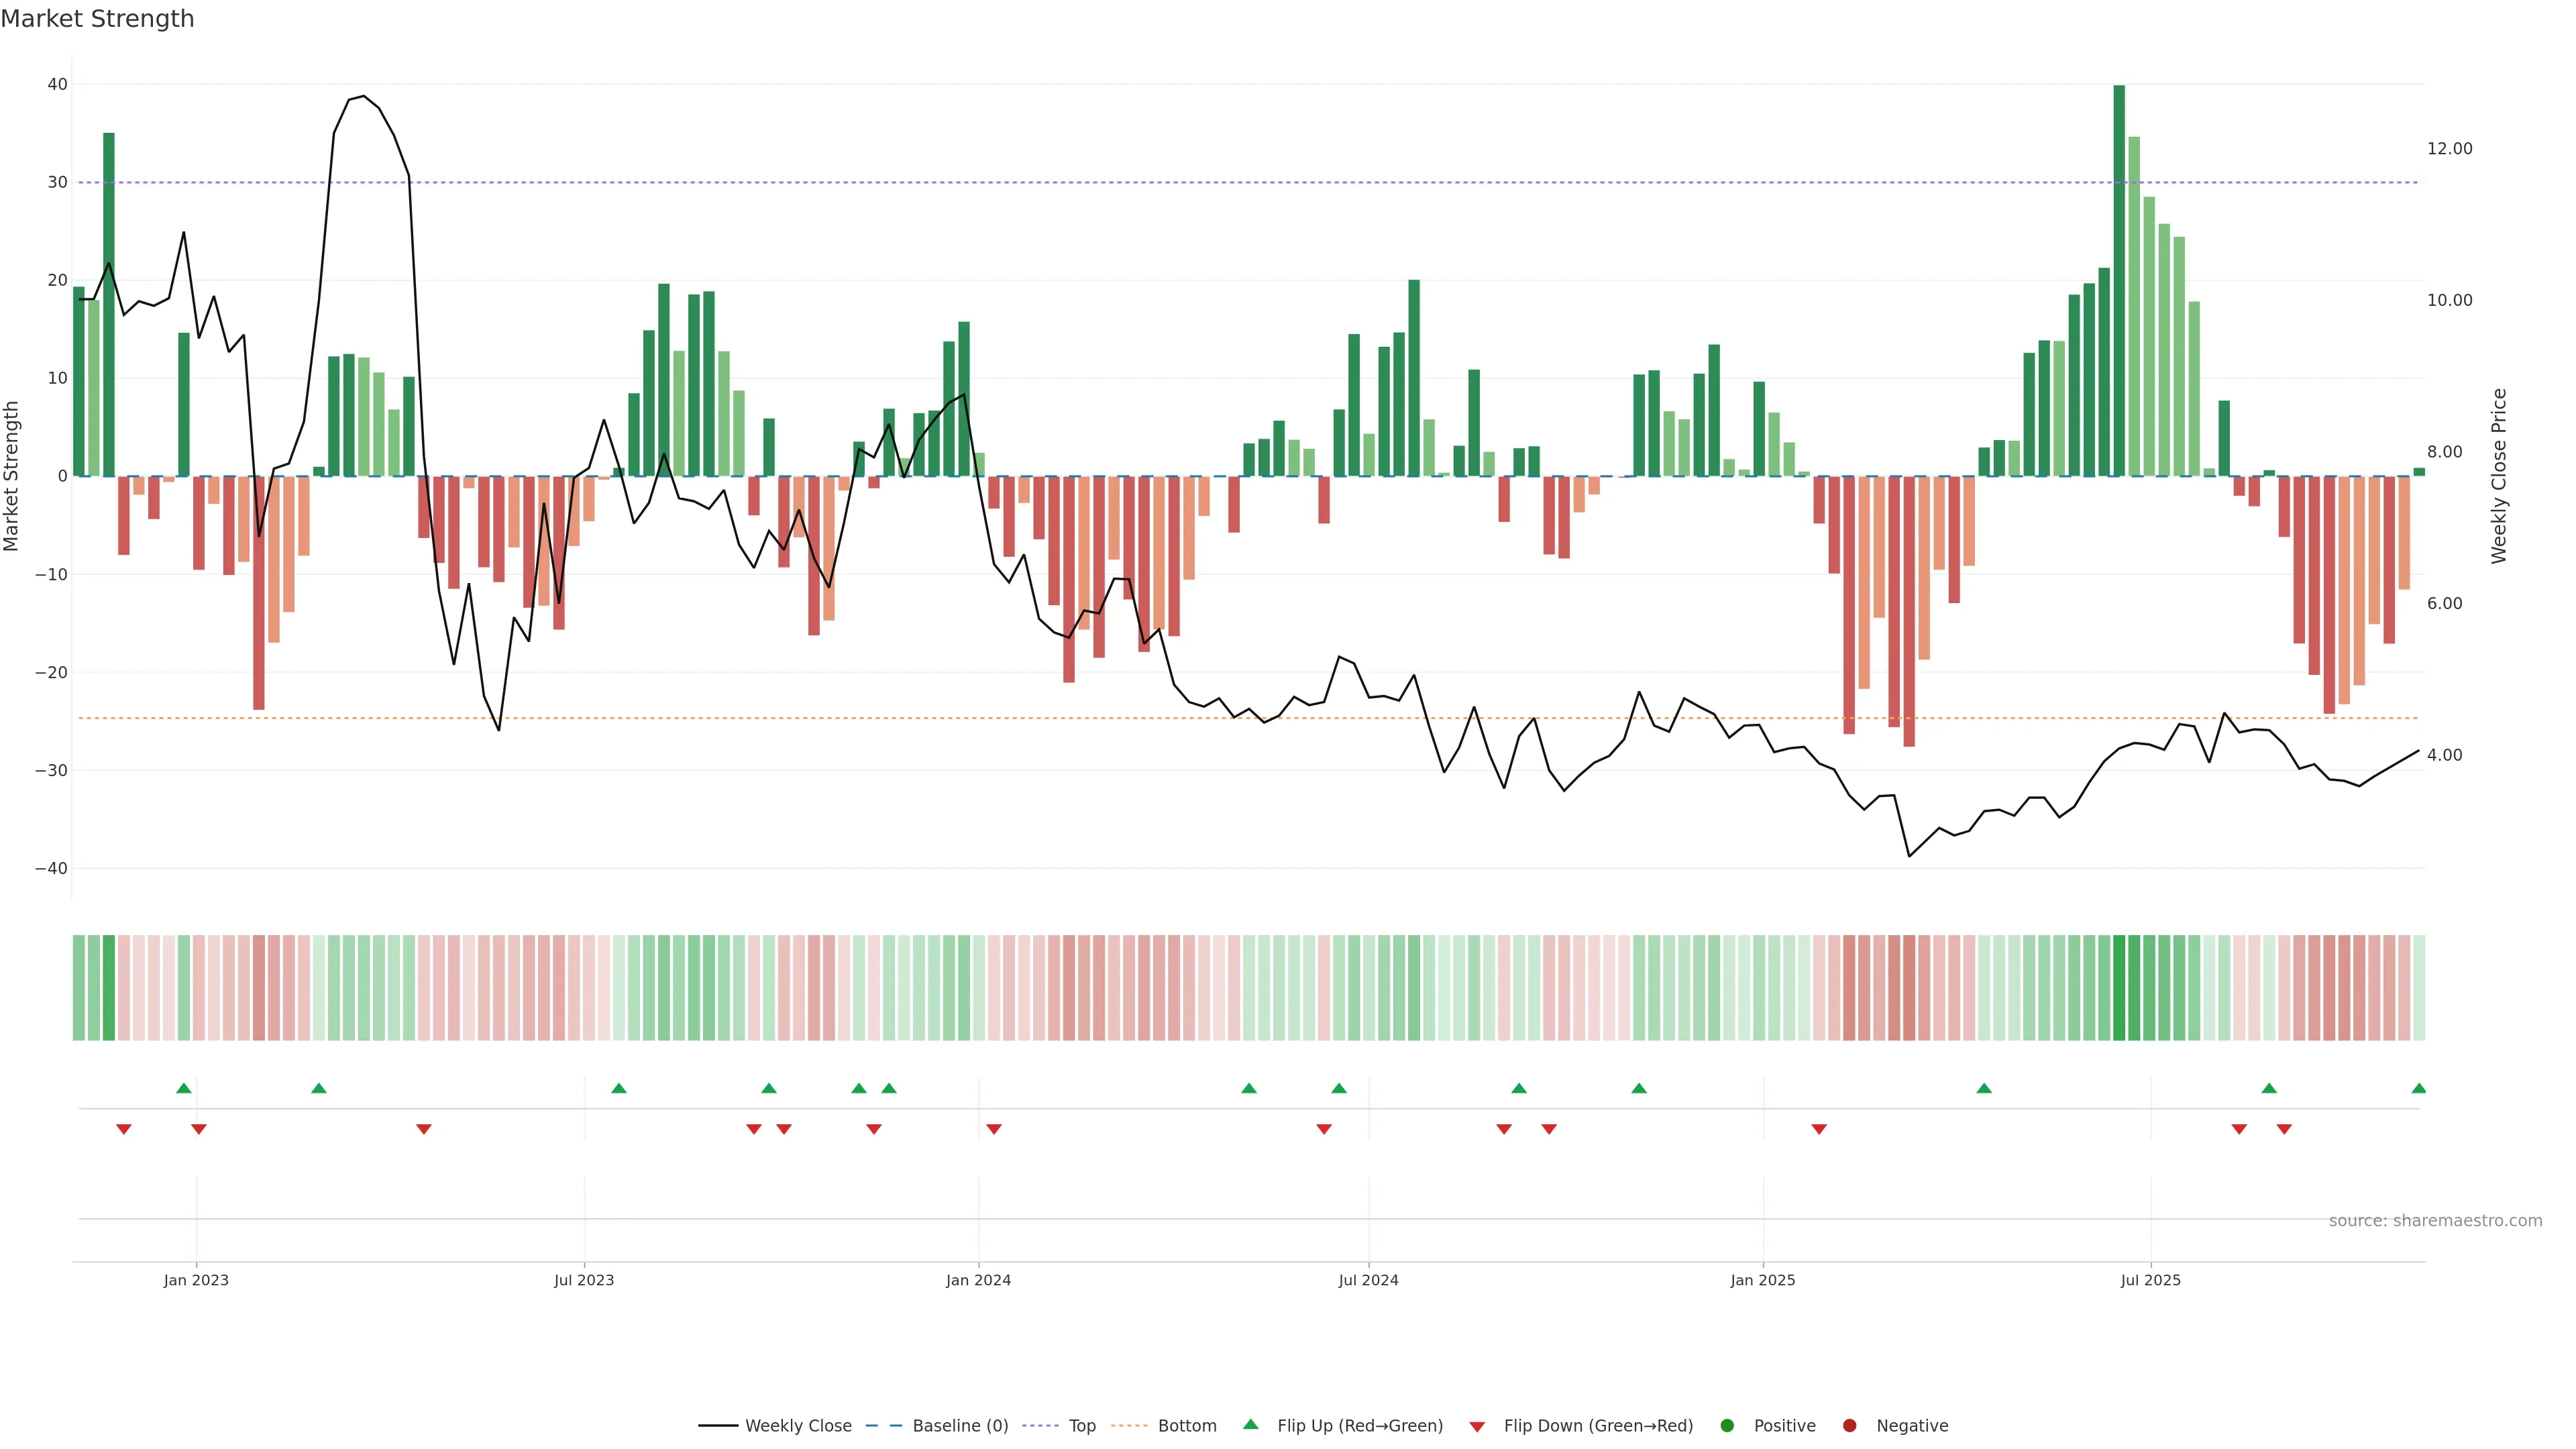Click the leftmost red flip-down triangle marker

[x=124, y=1129]
